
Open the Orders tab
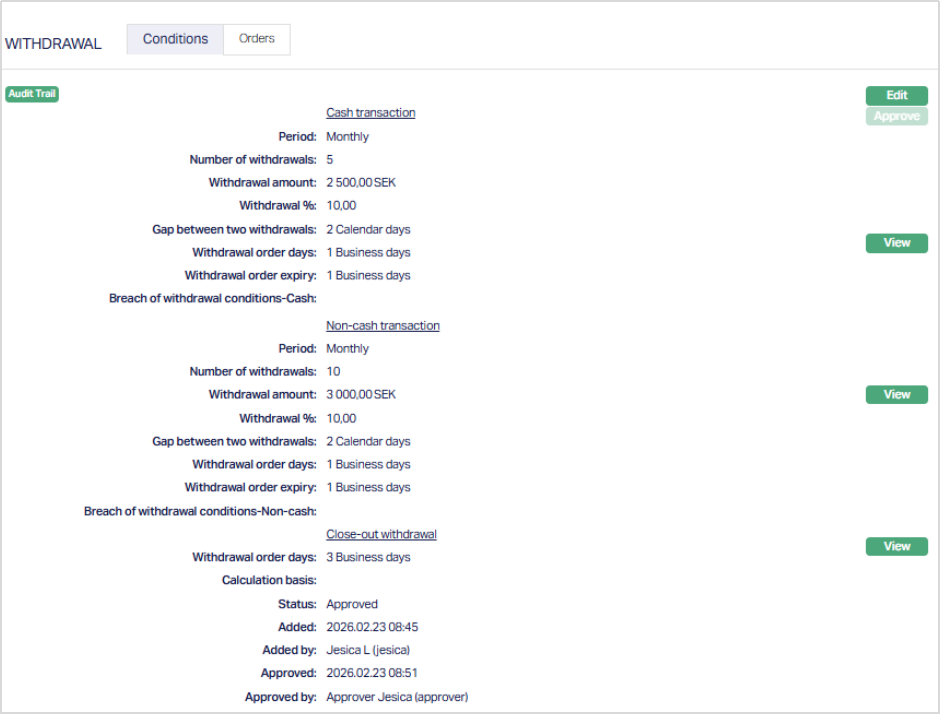257,39
